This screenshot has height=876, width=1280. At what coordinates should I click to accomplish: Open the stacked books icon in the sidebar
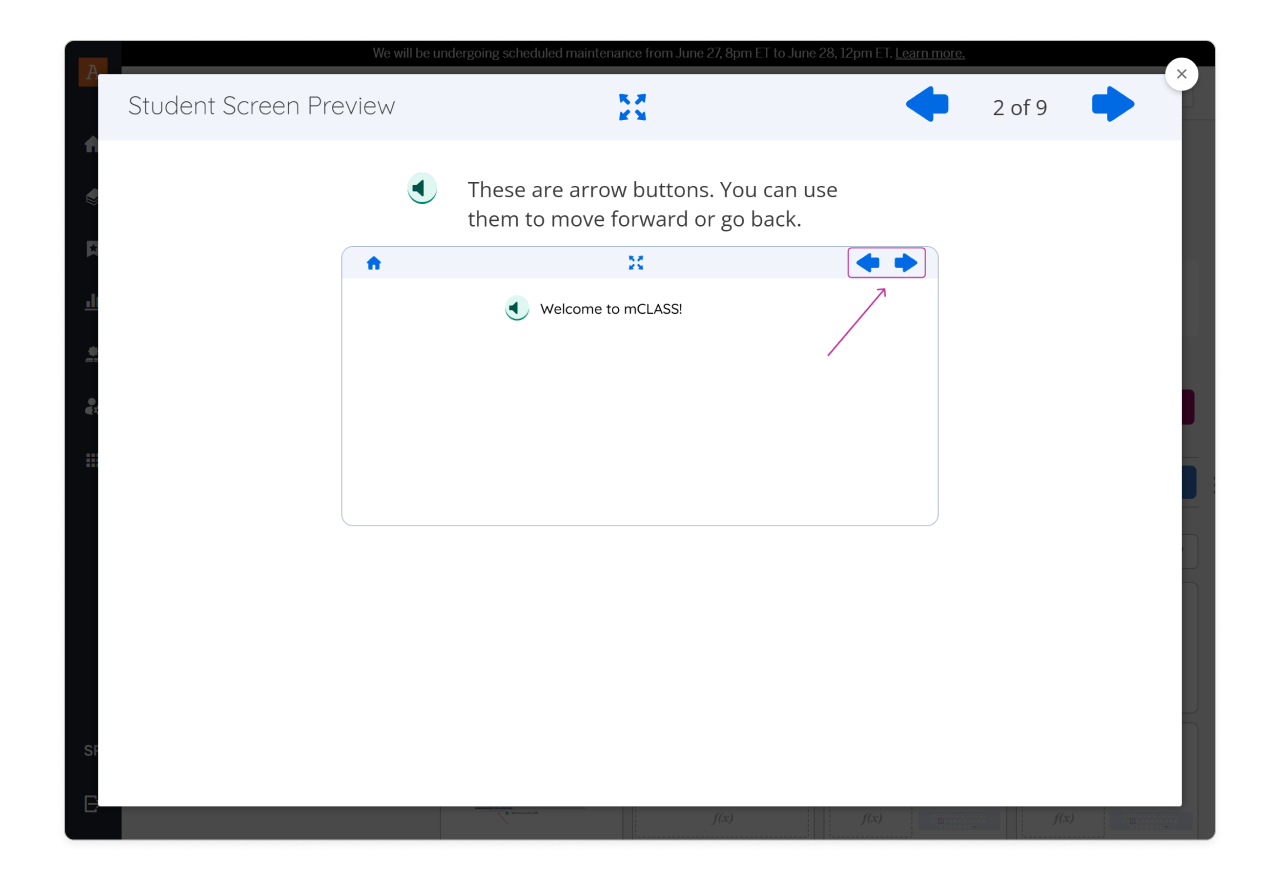(x=91, y=197)
